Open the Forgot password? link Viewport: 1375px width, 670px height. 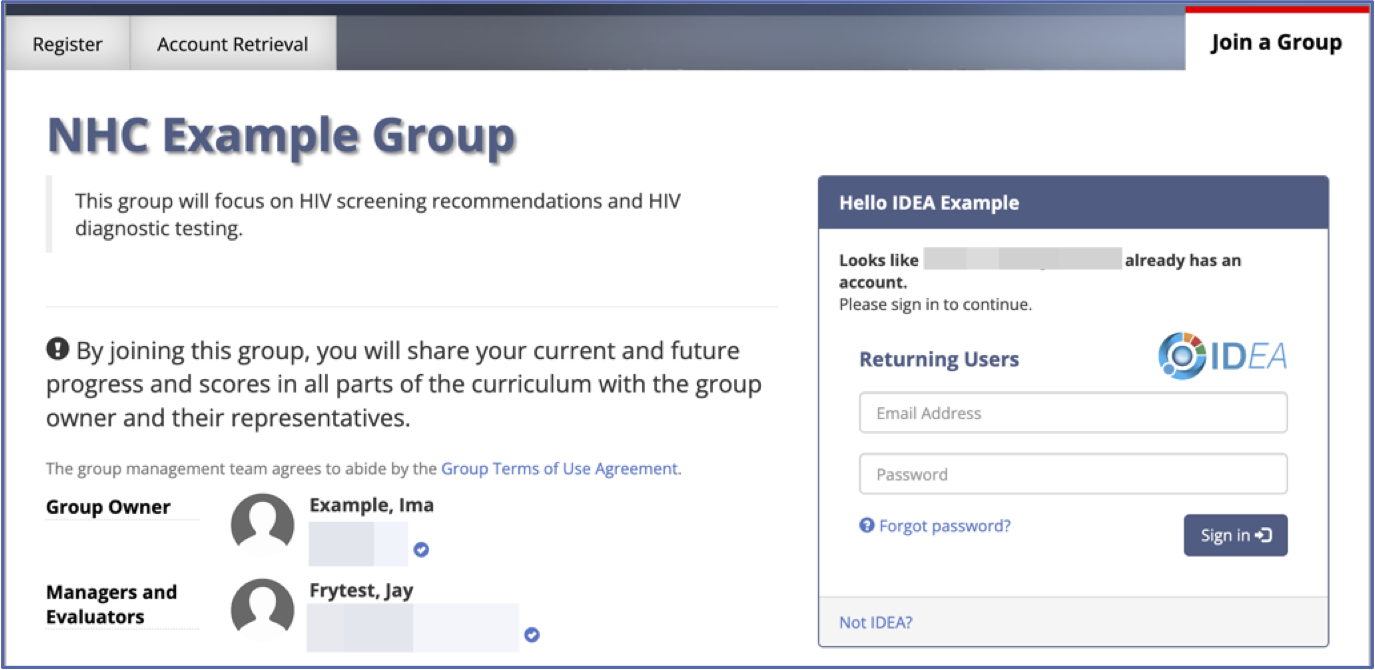click(x=945, y=525)
